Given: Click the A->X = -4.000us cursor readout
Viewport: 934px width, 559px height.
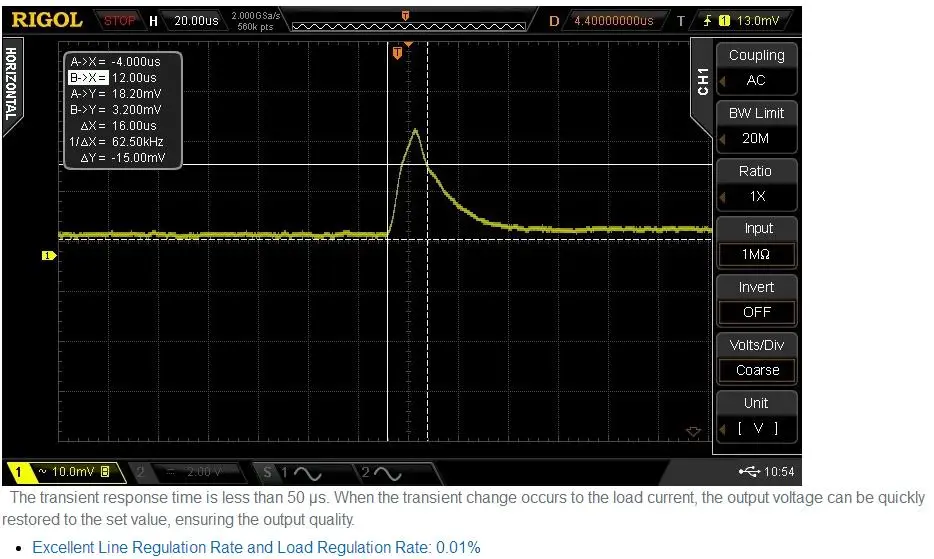Looking at the screenshot, I should [115, 61].
